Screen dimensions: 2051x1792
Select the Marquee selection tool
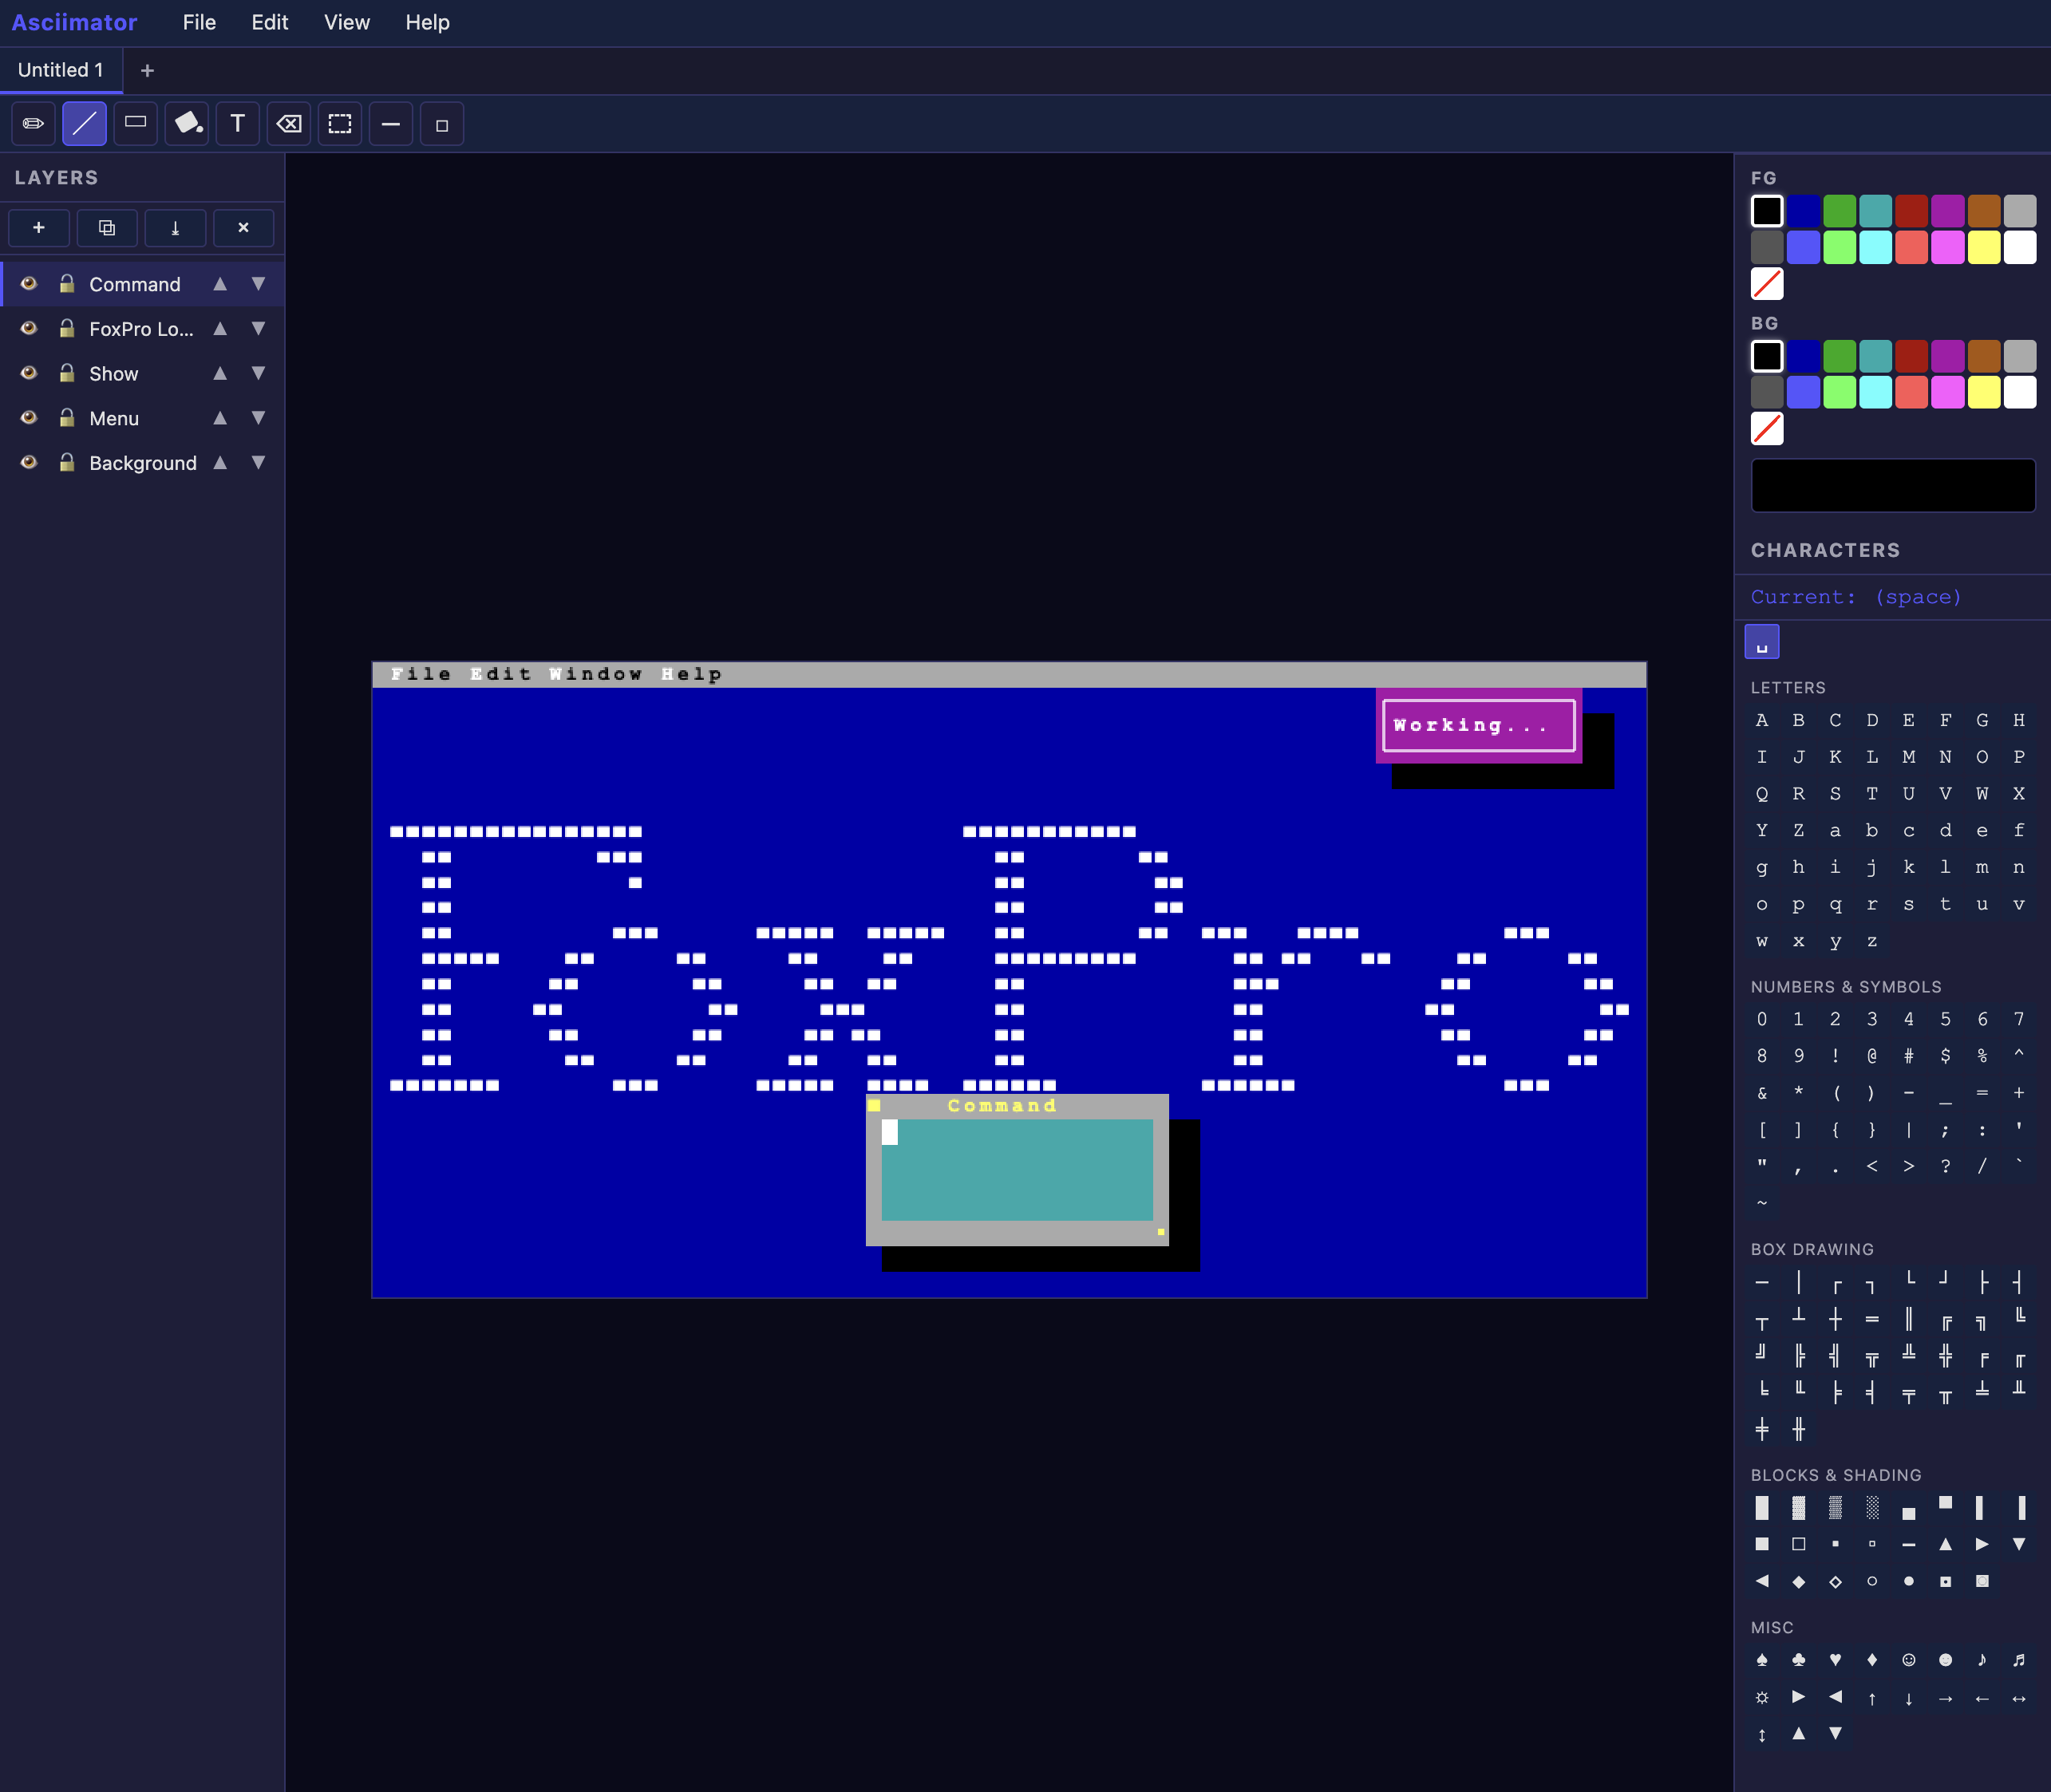click(x=340, y=124)
